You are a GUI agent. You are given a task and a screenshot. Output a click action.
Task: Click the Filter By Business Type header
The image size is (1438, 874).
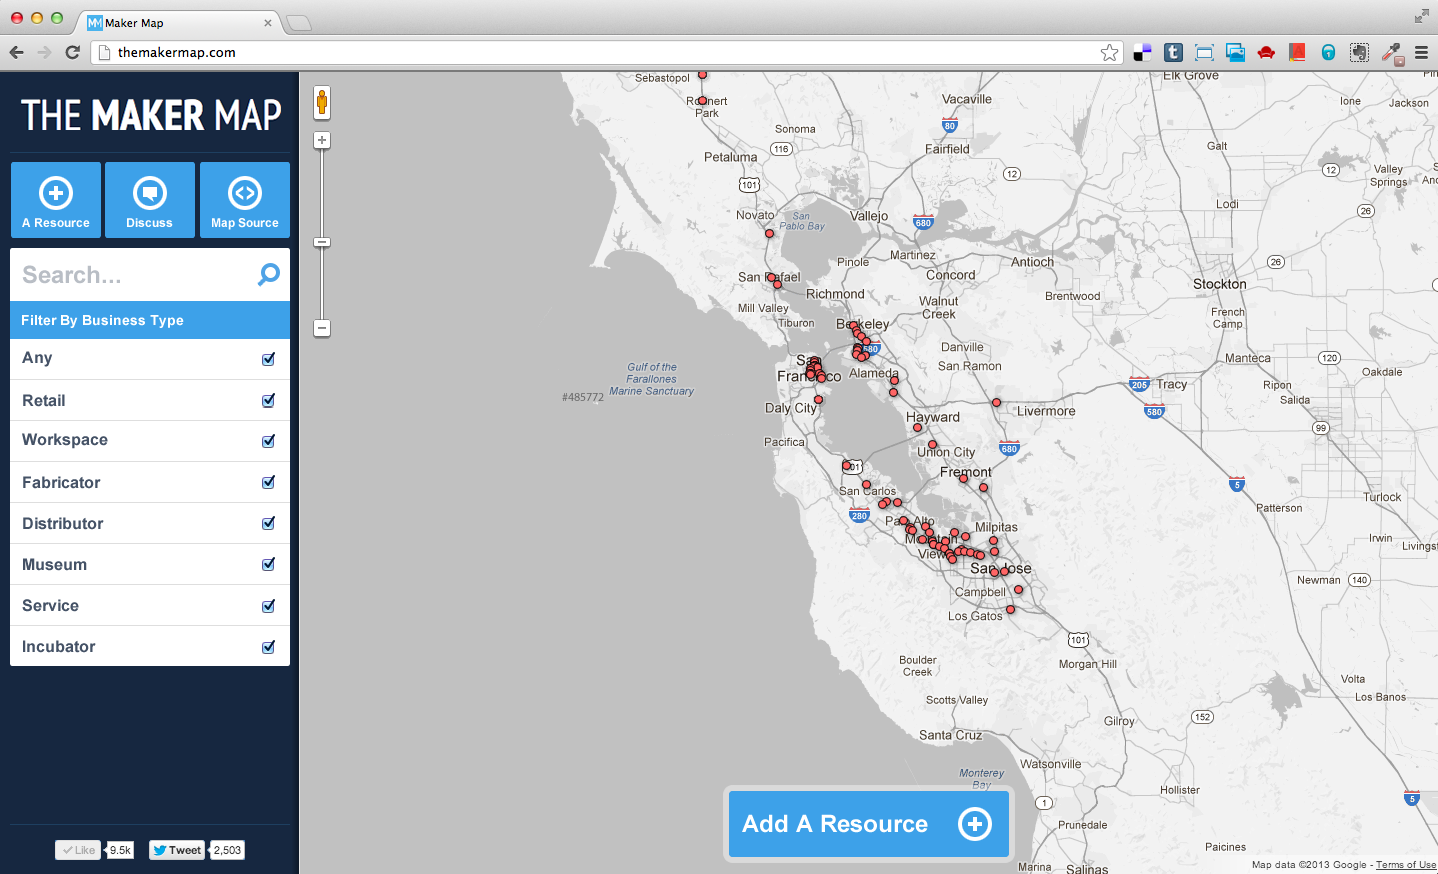[x=150, y=320]
